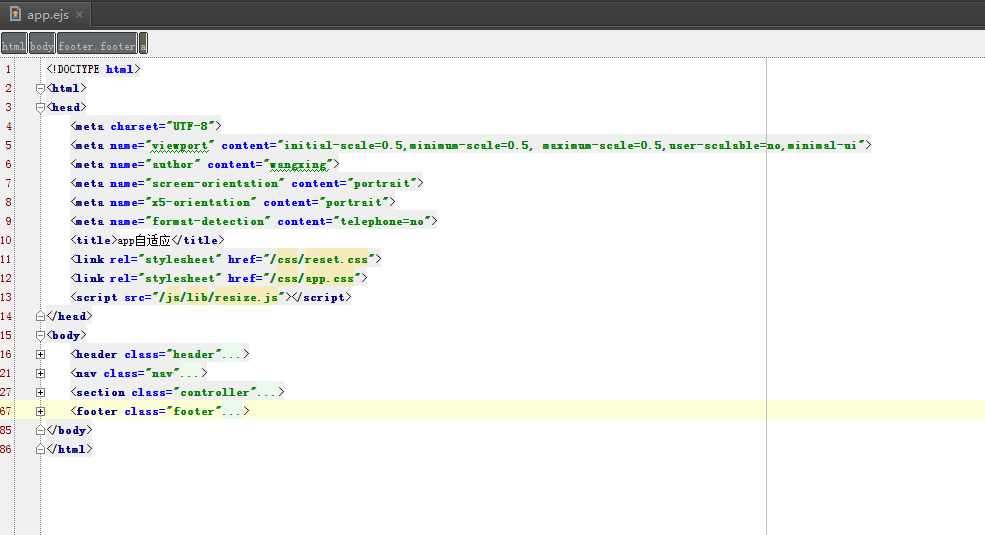
Task: Expand the folded nav element
Action: pyautogui.click(x=40, y=373)
